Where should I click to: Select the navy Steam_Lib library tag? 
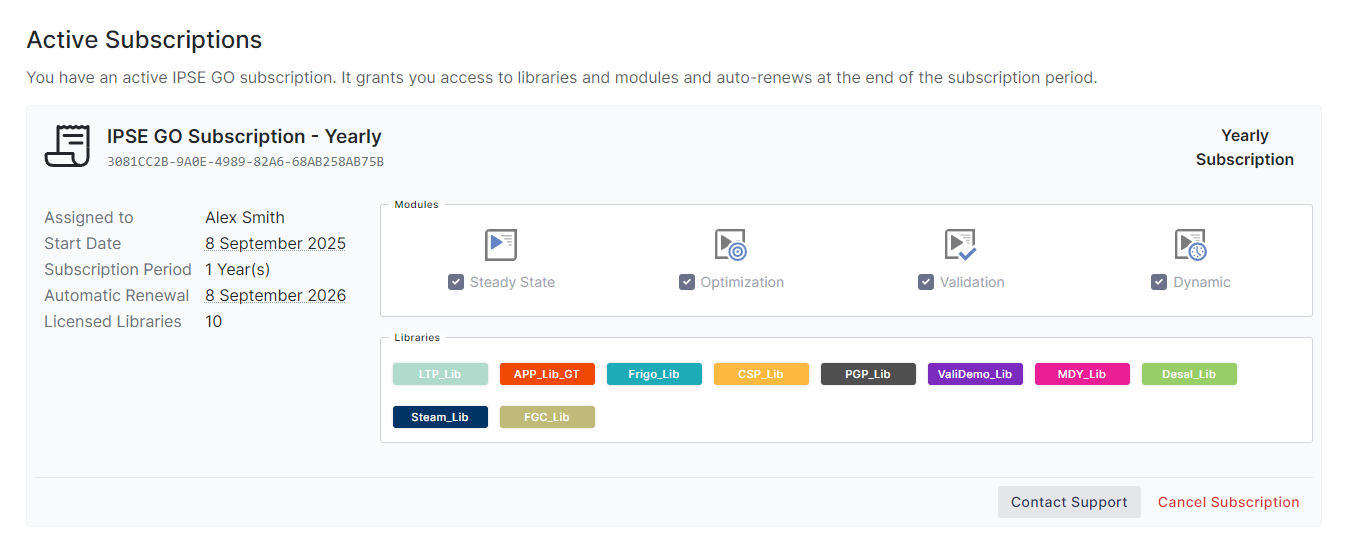pos(440,417)
